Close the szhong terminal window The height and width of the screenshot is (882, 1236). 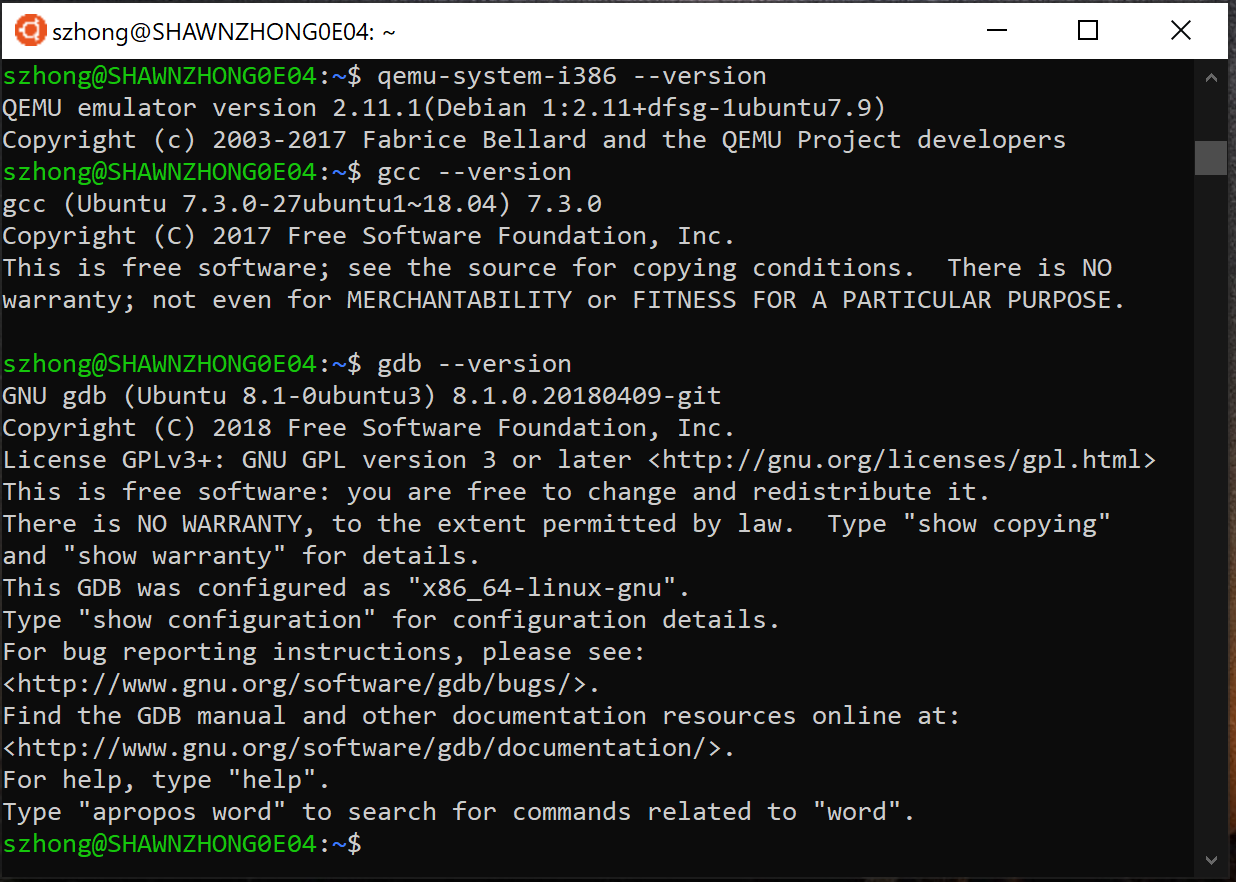[1180, 31]
